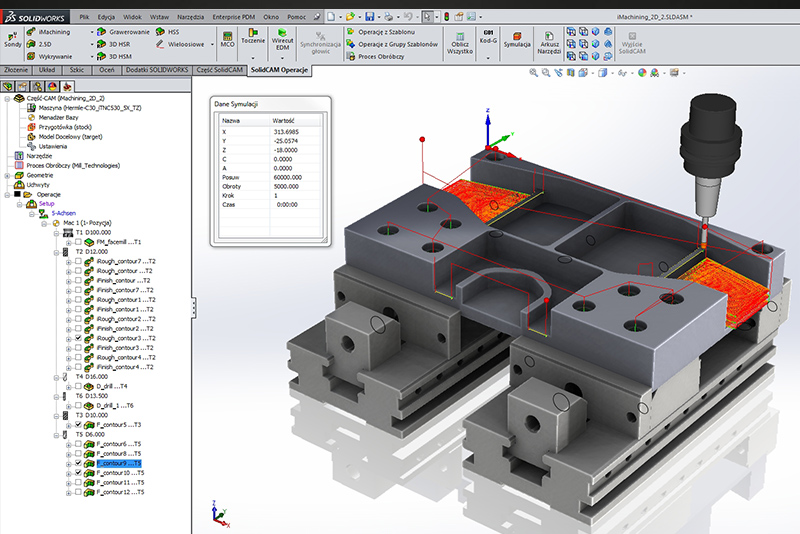
Task: Open the Sondy probe tool
Action: pos(13,40)
